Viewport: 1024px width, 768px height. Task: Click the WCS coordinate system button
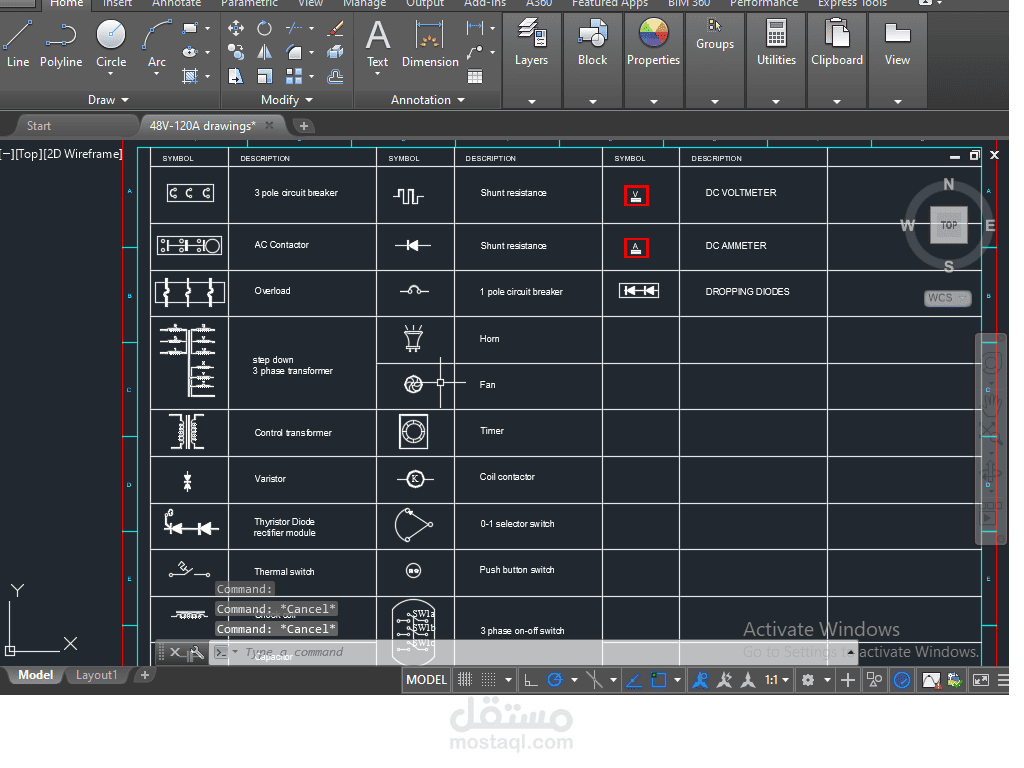948,298
